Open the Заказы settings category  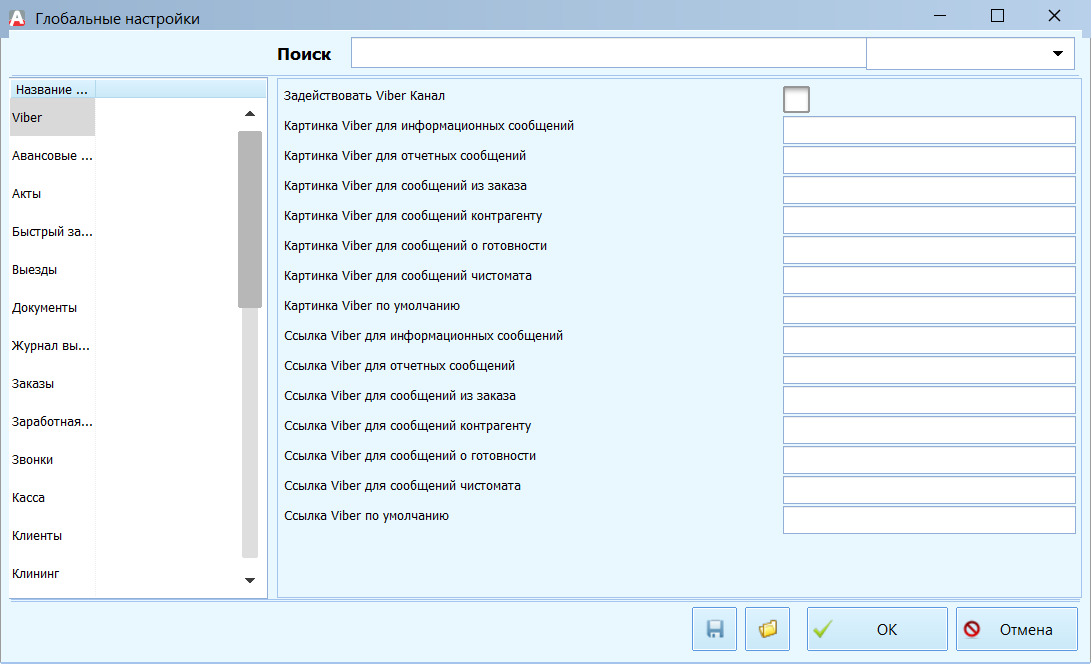click(x=52, y=384)
